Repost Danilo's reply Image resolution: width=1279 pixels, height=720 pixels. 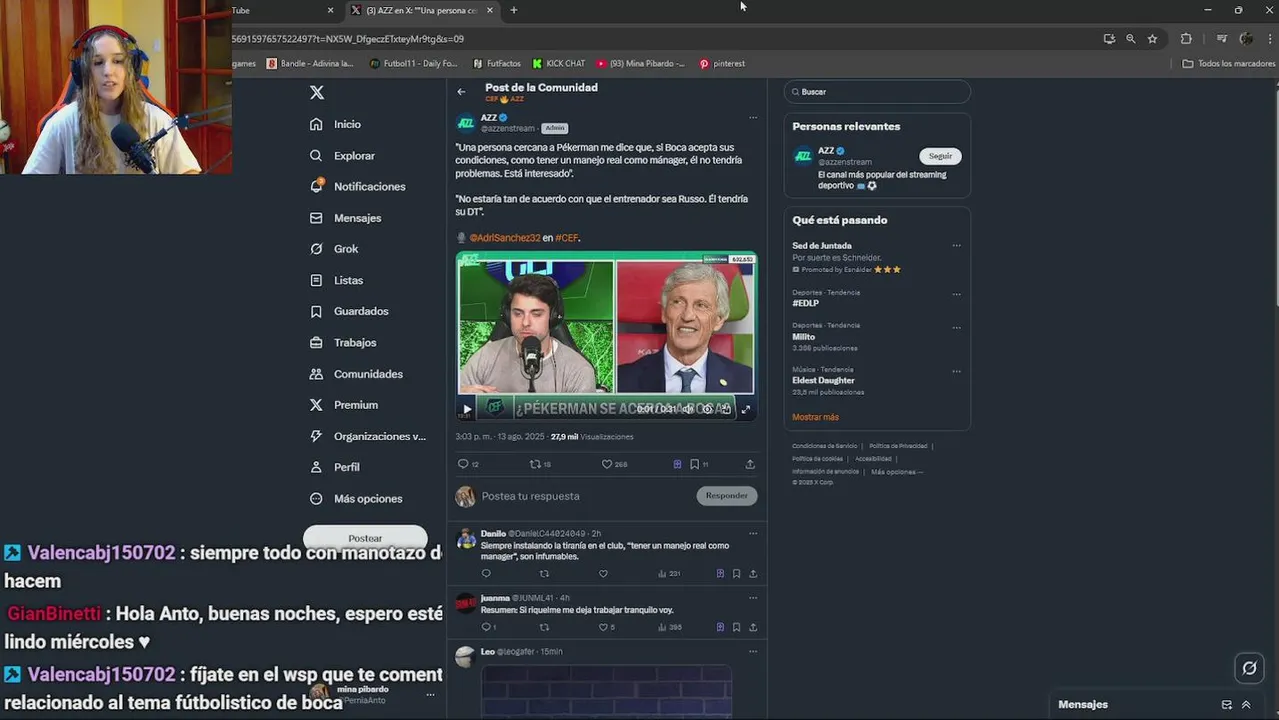(544, 574)
